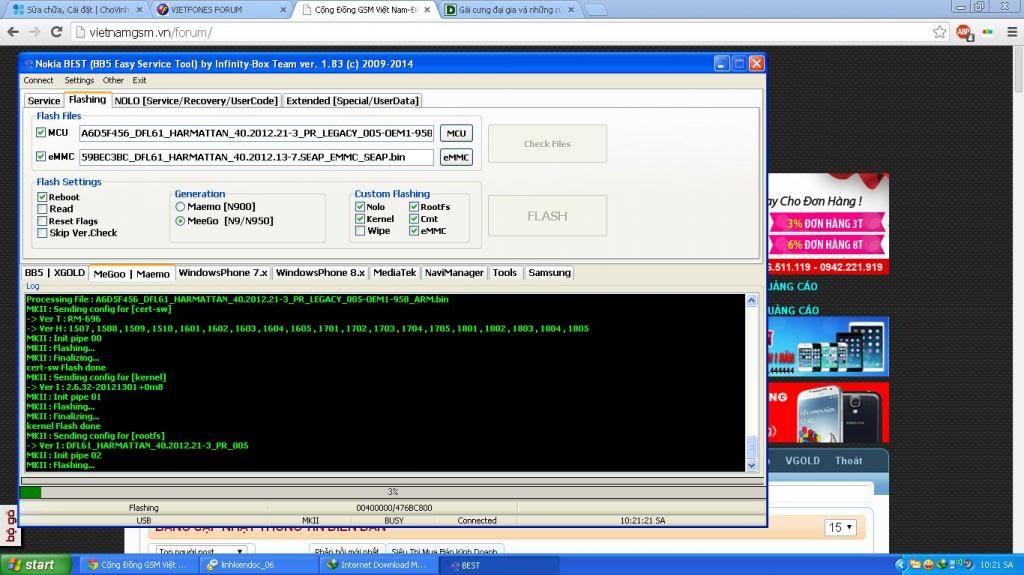Image resolution: width=1024 pixels, height=575 pixels.
Task: Click the MCU file path field
Action: 256,133
